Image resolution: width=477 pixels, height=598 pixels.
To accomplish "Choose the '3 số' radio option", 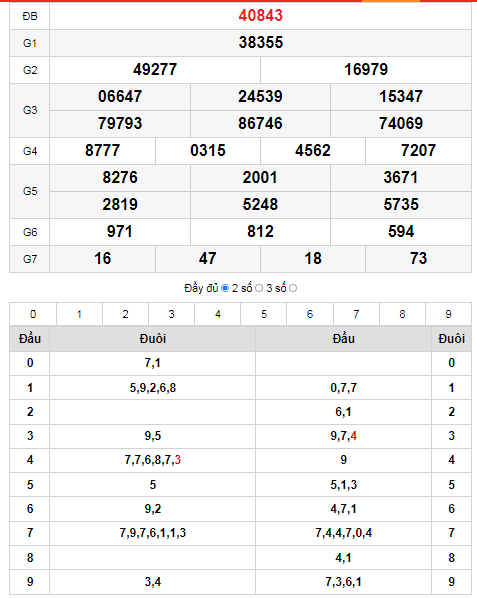I will [x=293, y=288].
